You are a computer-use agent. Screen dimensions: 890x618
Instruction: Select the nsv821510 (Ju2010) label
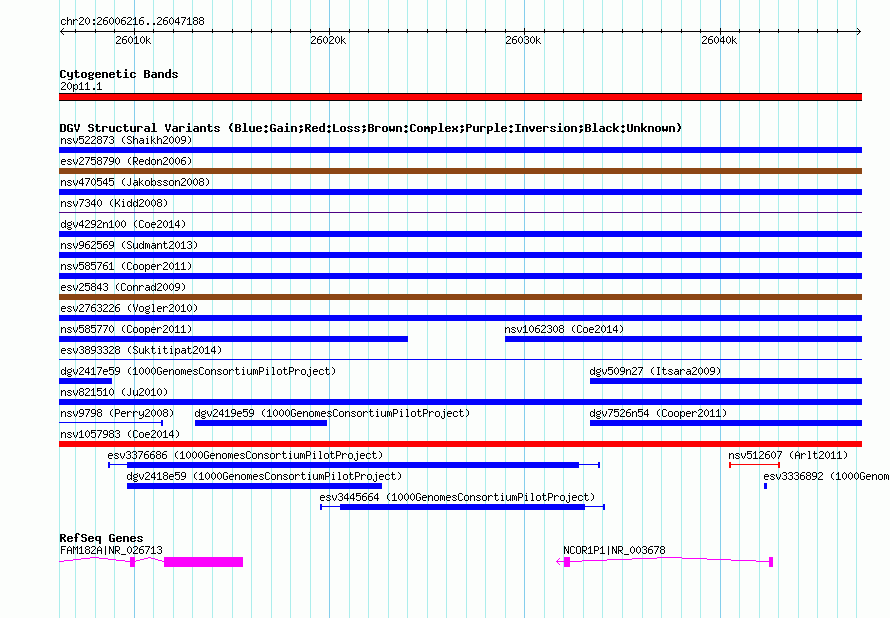114,392
